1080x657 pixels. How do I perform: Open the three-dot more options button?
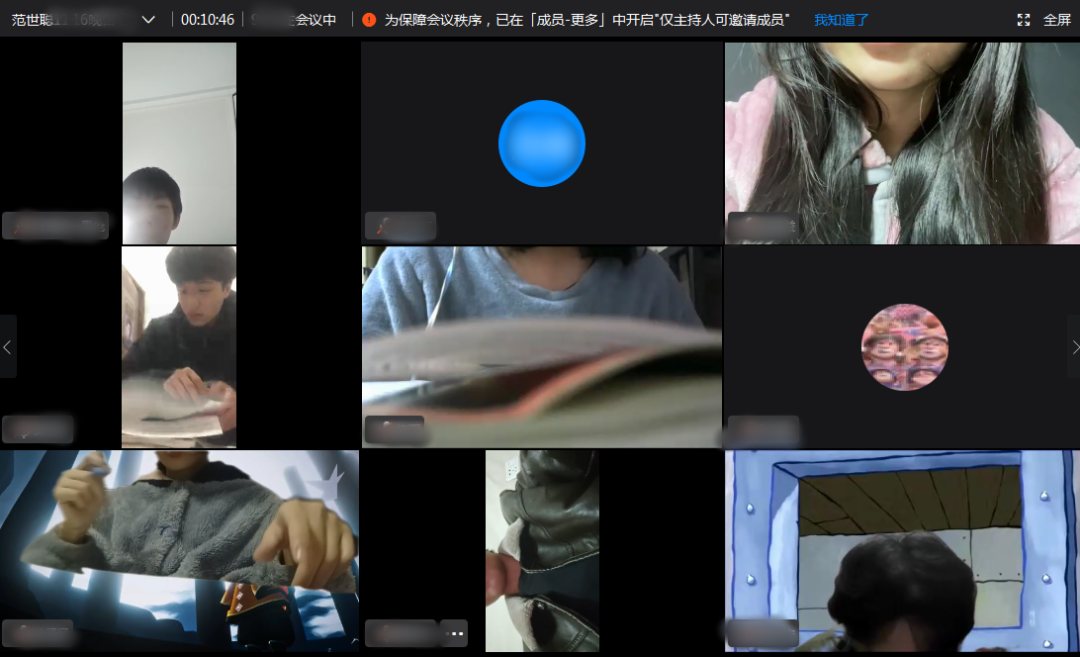coord(453,633)
